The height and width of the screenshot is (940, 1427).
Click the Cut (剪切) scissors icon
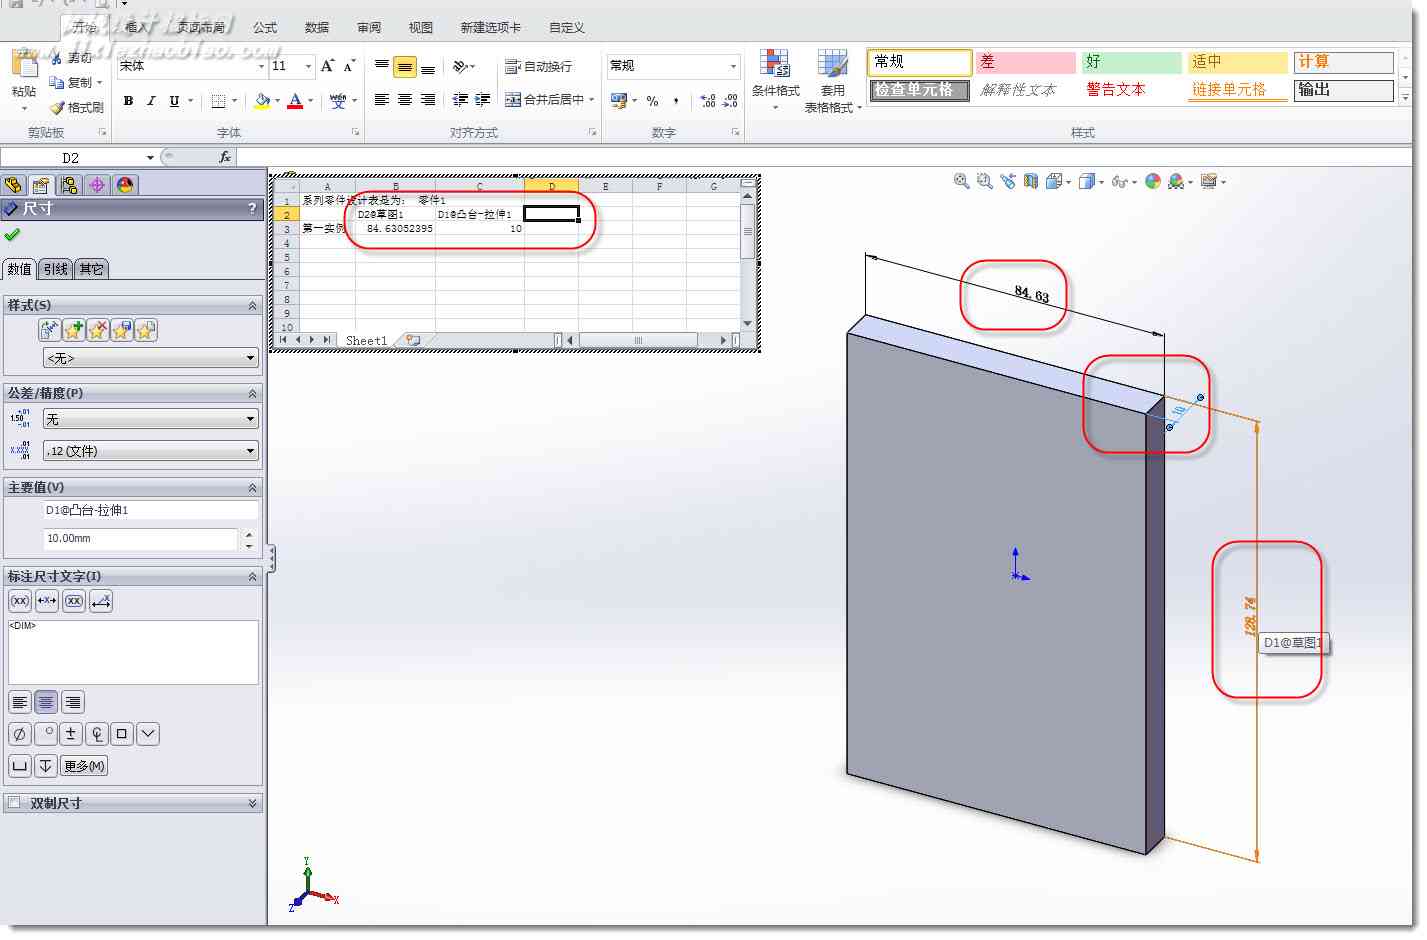56,58
